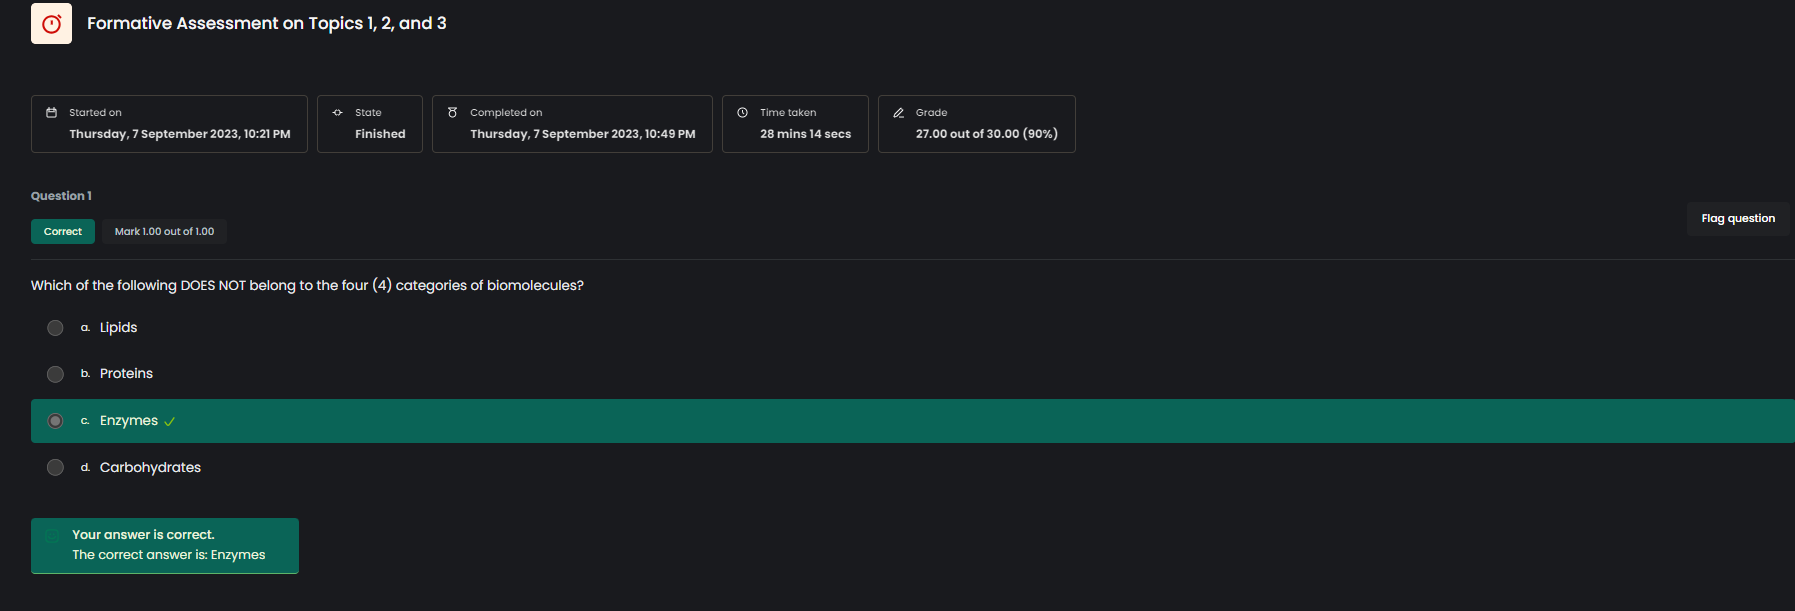The image size is (1795, 611).
Task: Click the Formative Assessment page title
Action: click(x=266, y=23)
